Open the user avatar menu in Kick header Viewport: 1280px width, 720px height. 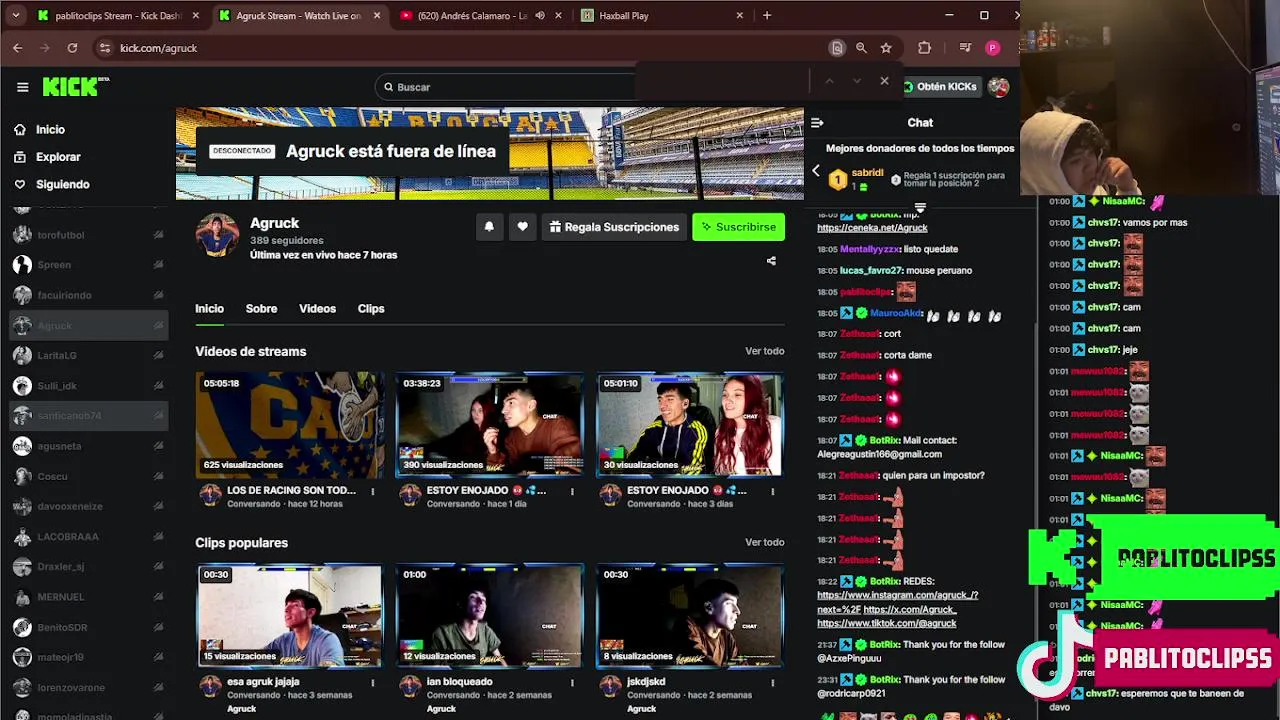(x=998, y=87)
